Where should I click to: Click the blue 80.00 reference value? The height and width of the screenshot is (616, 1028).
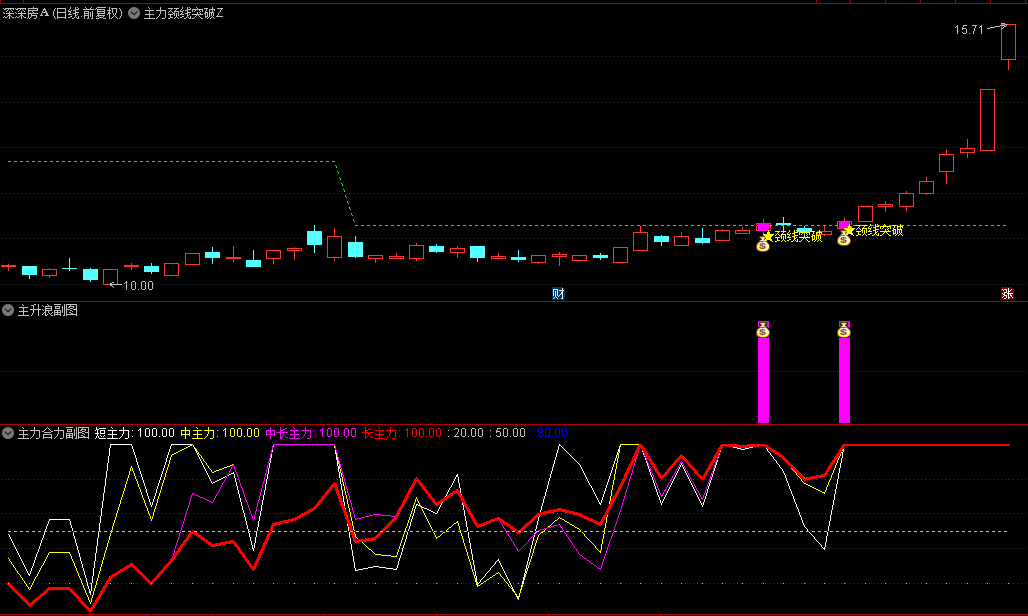(x=552, y=433)
